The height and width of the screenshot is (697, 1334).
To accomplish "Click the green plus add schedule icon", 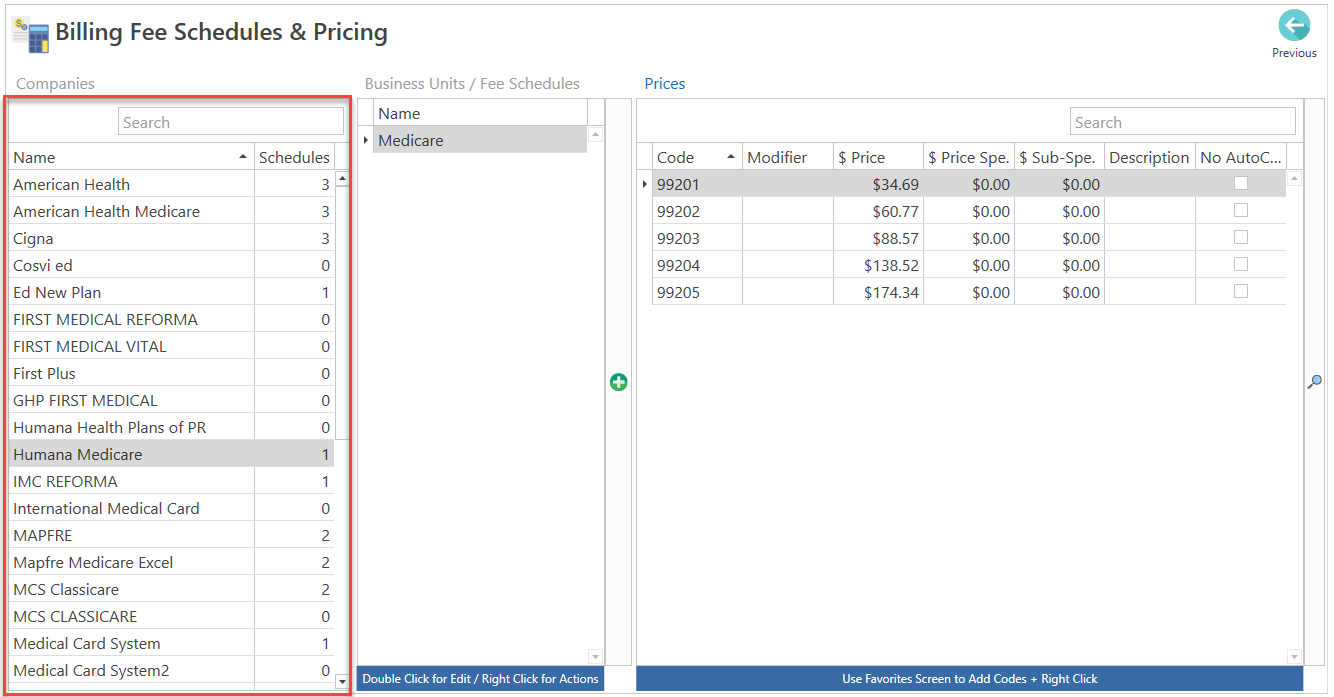I will (x=619, y=382).
